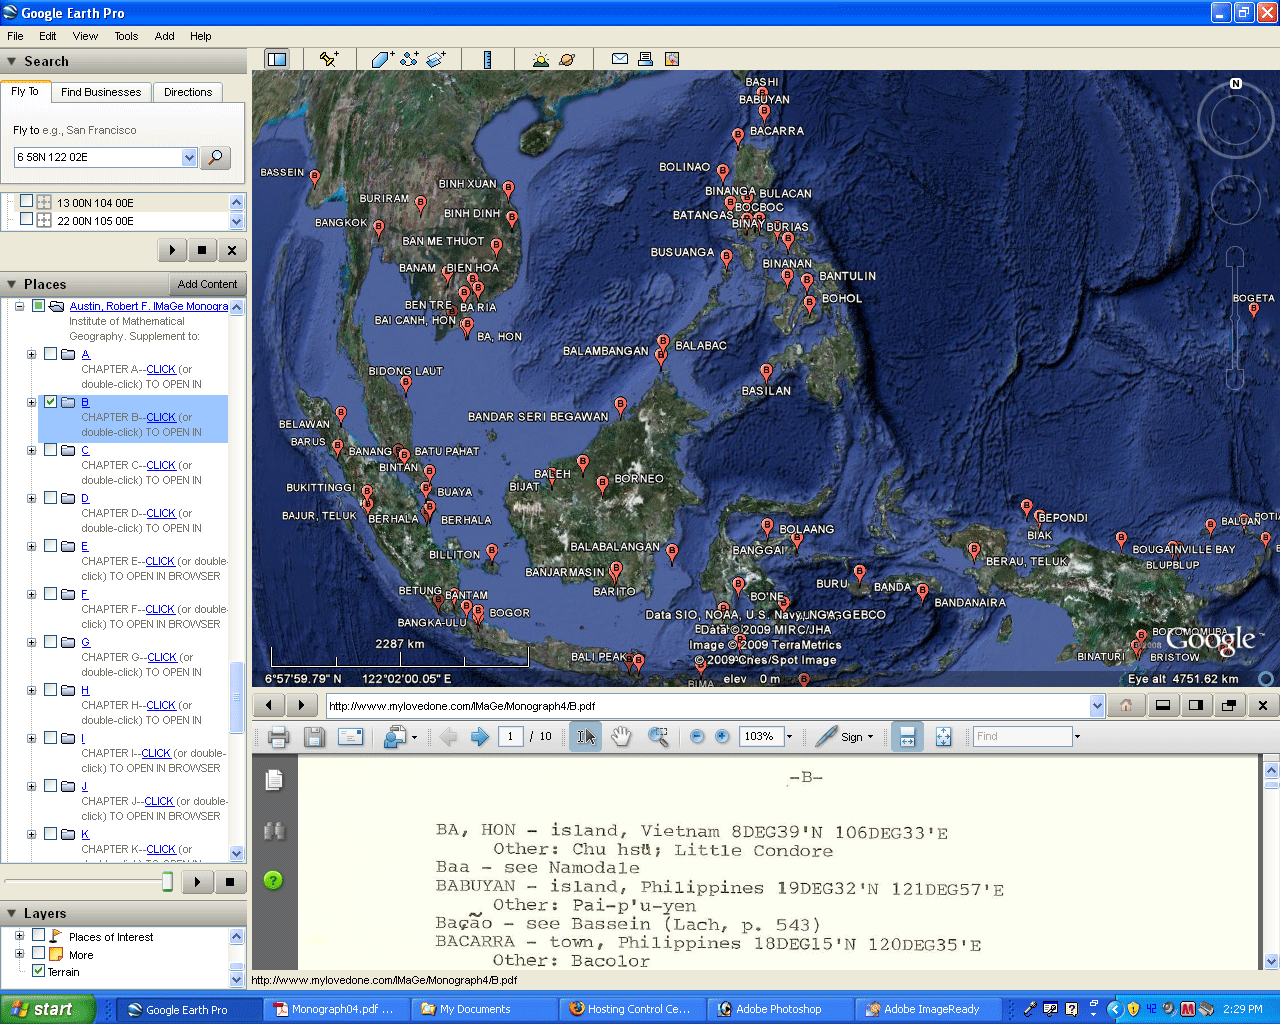Zoom in on the PDF
The width and height of the screenshot is (1280, 1024).
click(x=722, y=737)
